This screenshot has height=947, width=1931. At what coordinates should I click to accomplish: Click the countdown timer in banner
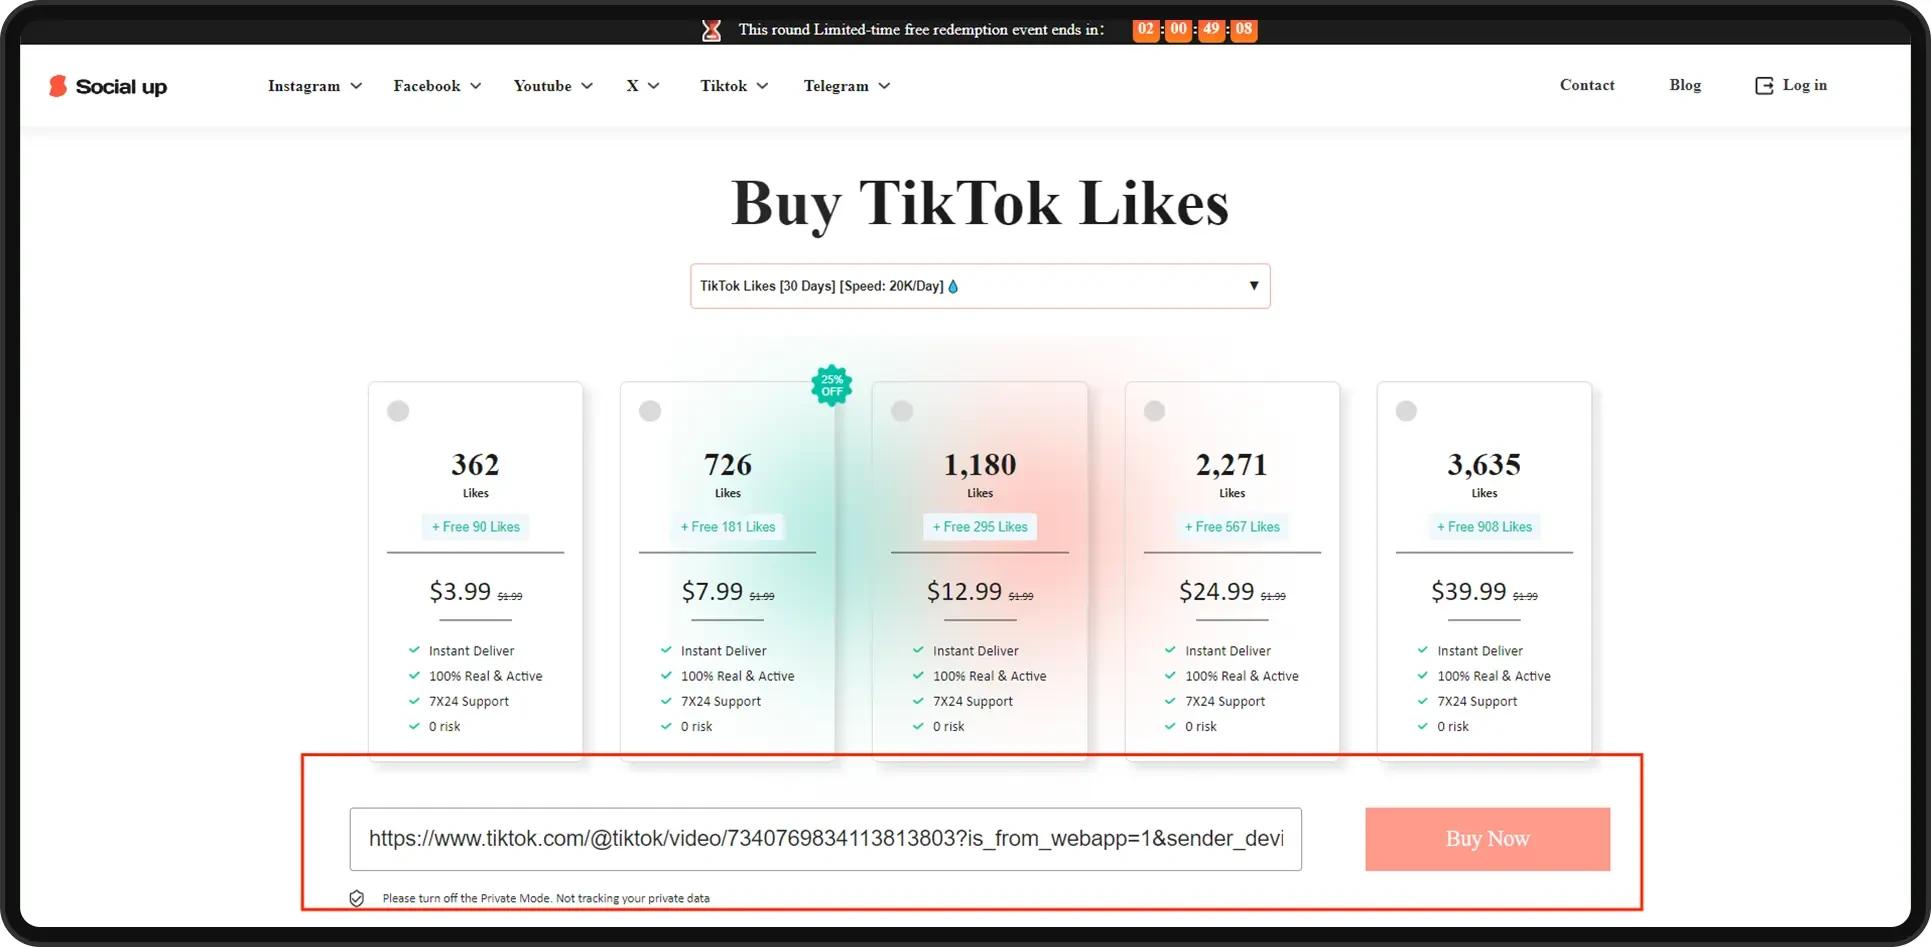(x=1195, y=29)
